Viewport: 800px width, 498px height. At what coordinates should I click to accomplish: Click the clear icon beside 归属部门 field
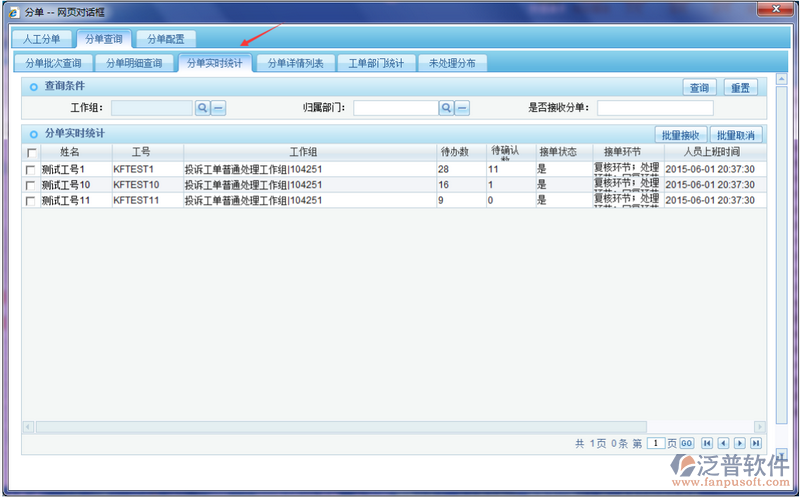(x=462, y=108)
